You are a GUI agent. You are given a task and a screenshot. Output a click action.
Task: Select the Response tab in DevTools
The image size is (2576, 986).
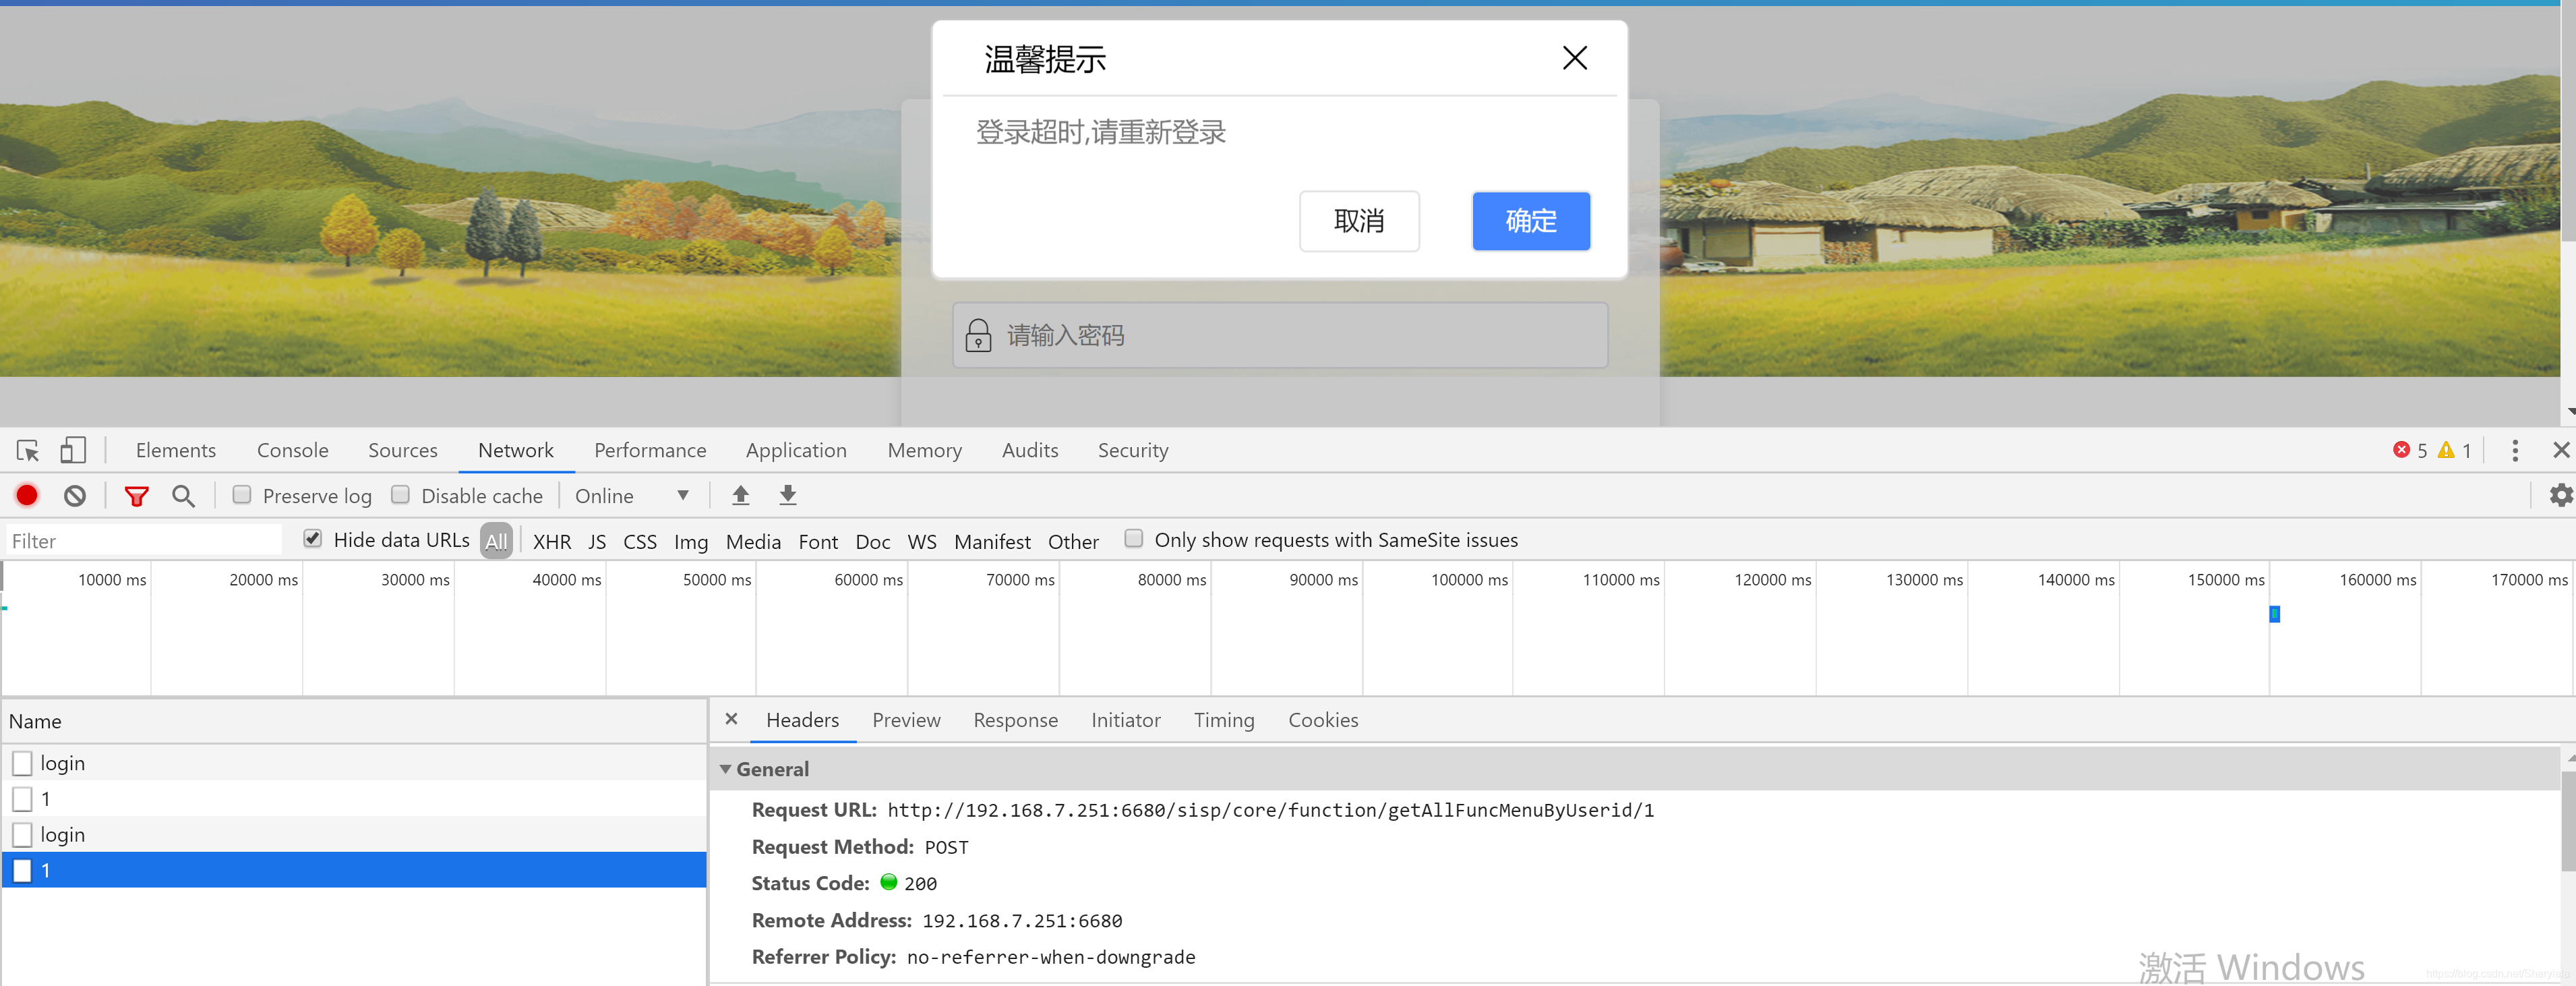point(1014,718)
